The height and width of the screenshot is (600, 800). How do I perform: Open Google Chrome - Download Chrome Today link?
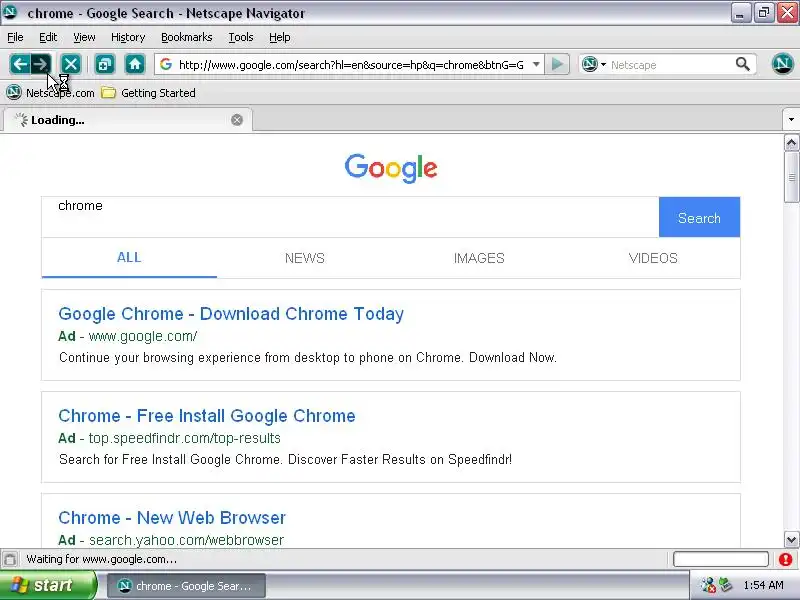[231, 314]
